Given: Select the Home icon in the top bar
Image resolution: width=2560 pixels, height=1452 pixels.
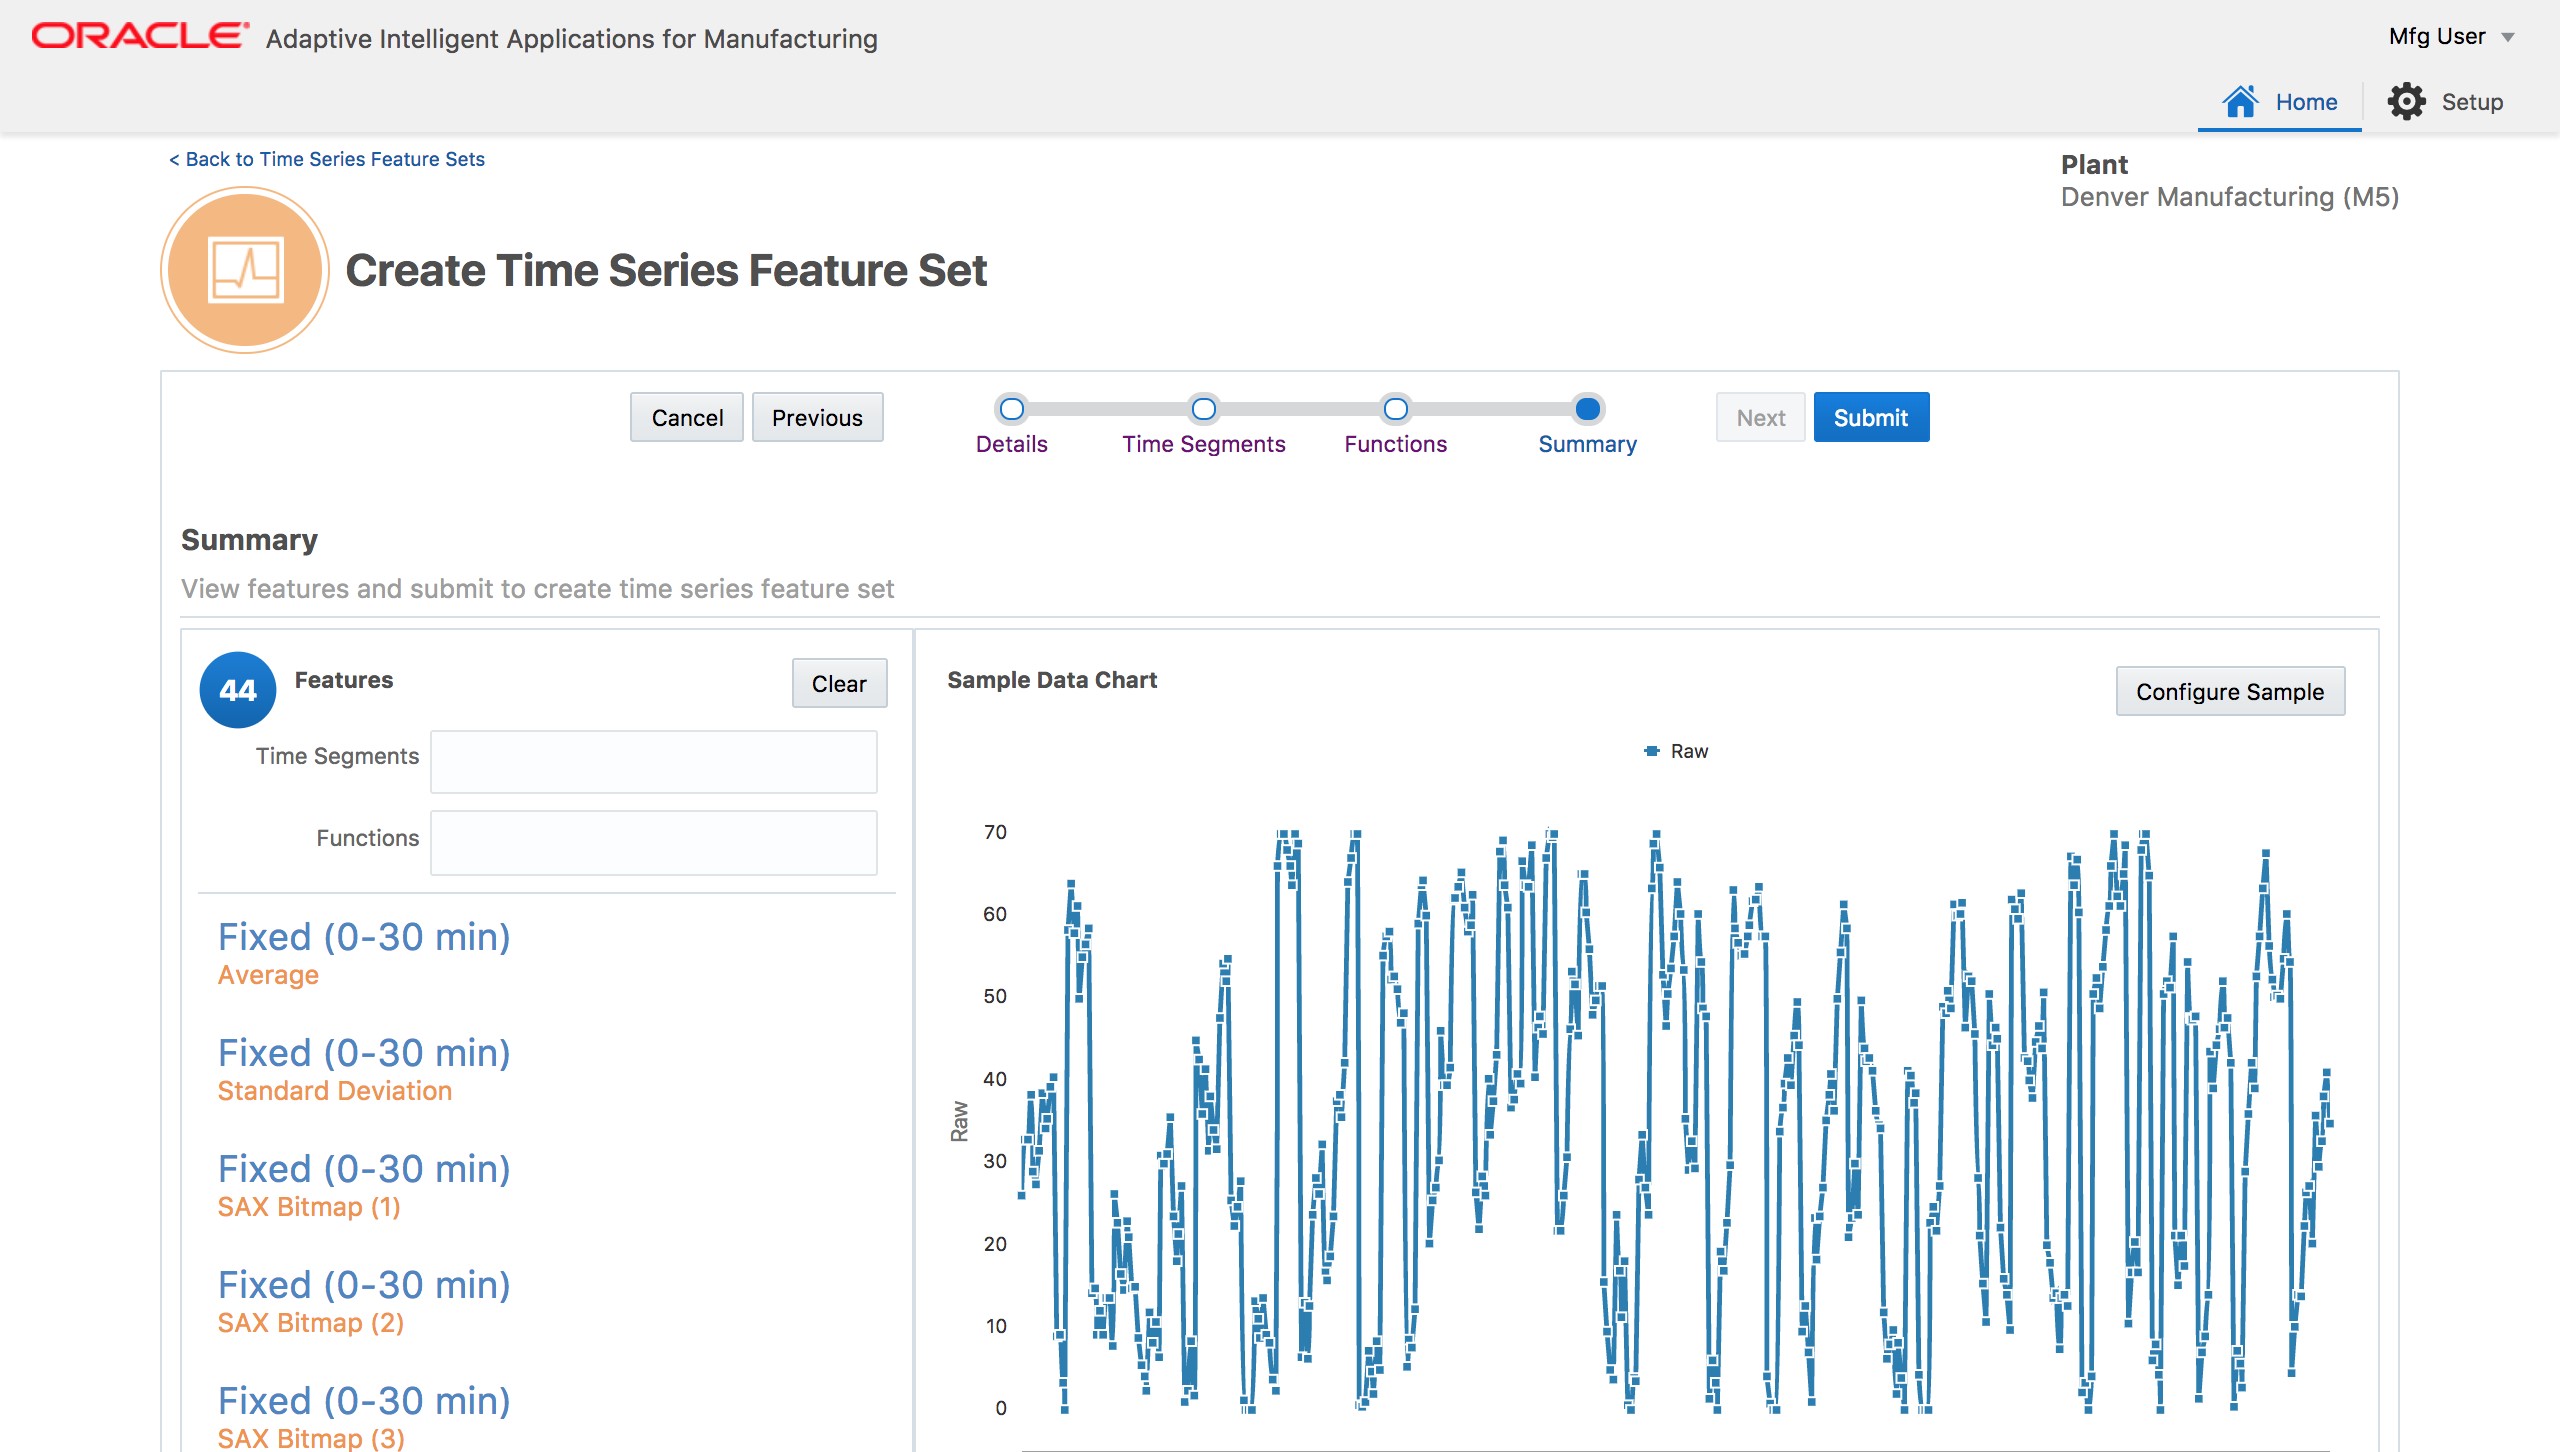Looking at the screenshot, I should tap(2240, 100).
